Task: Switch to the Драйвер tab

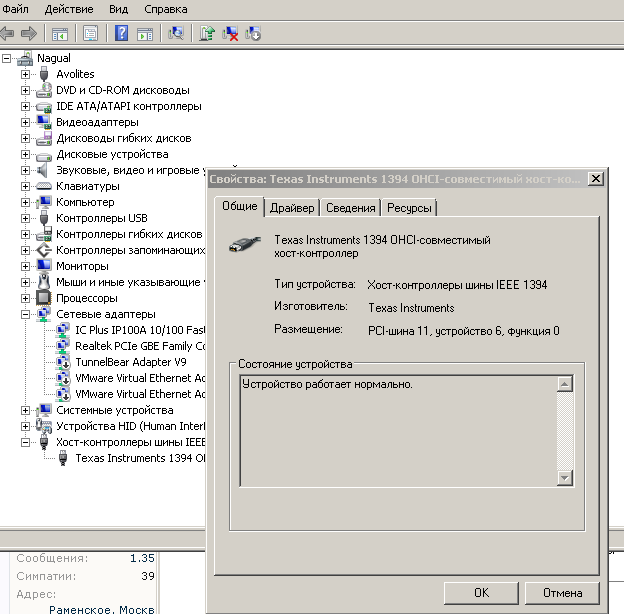Action: click(292, 208)
